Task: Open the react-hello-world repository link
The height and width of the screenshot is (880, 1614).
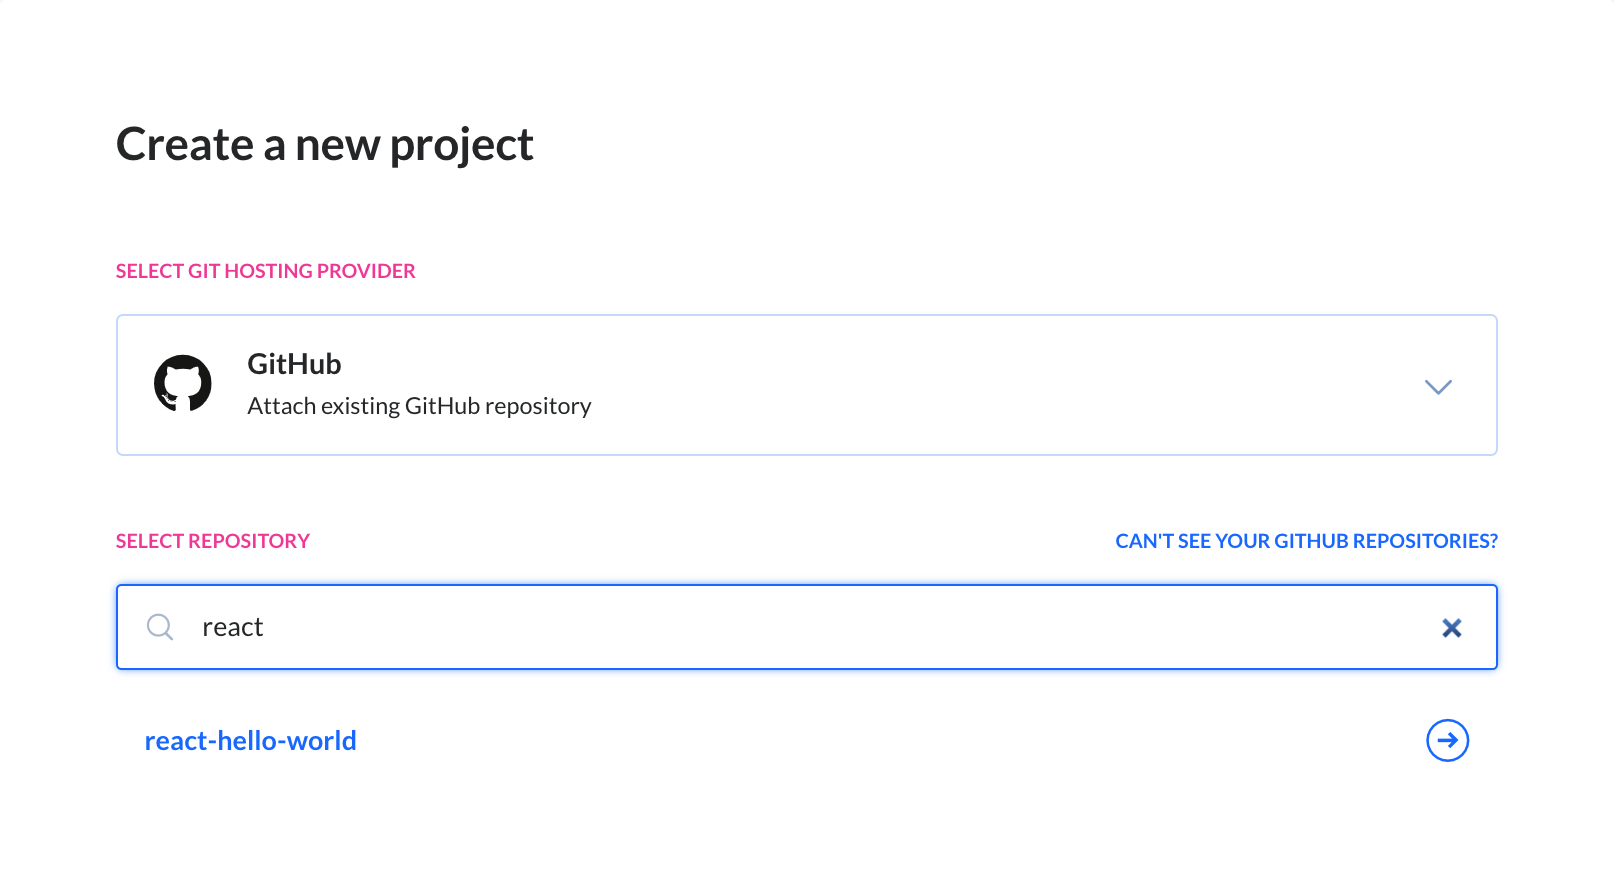Action: click(x=250, y=741)
